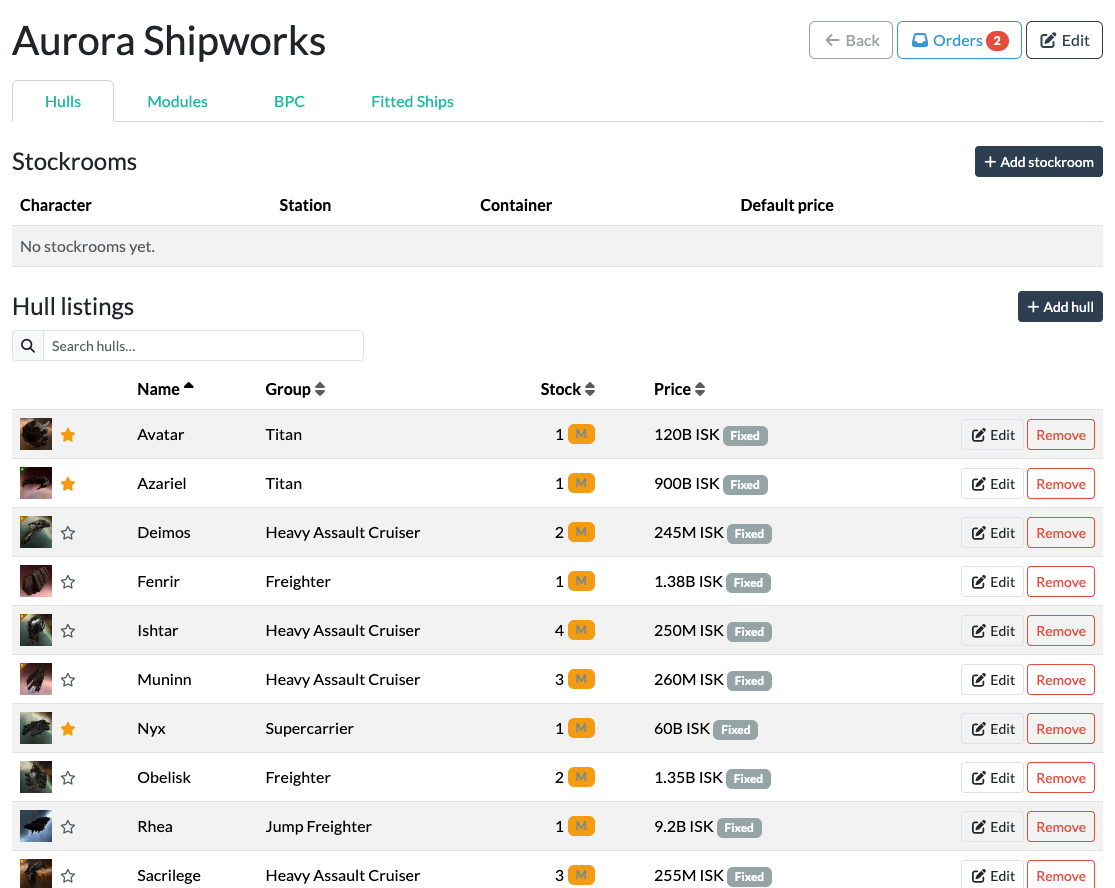Viewport: 1115px width, 888px height.
Task: Sort hull listings by Name
Action: pos(165,389)
